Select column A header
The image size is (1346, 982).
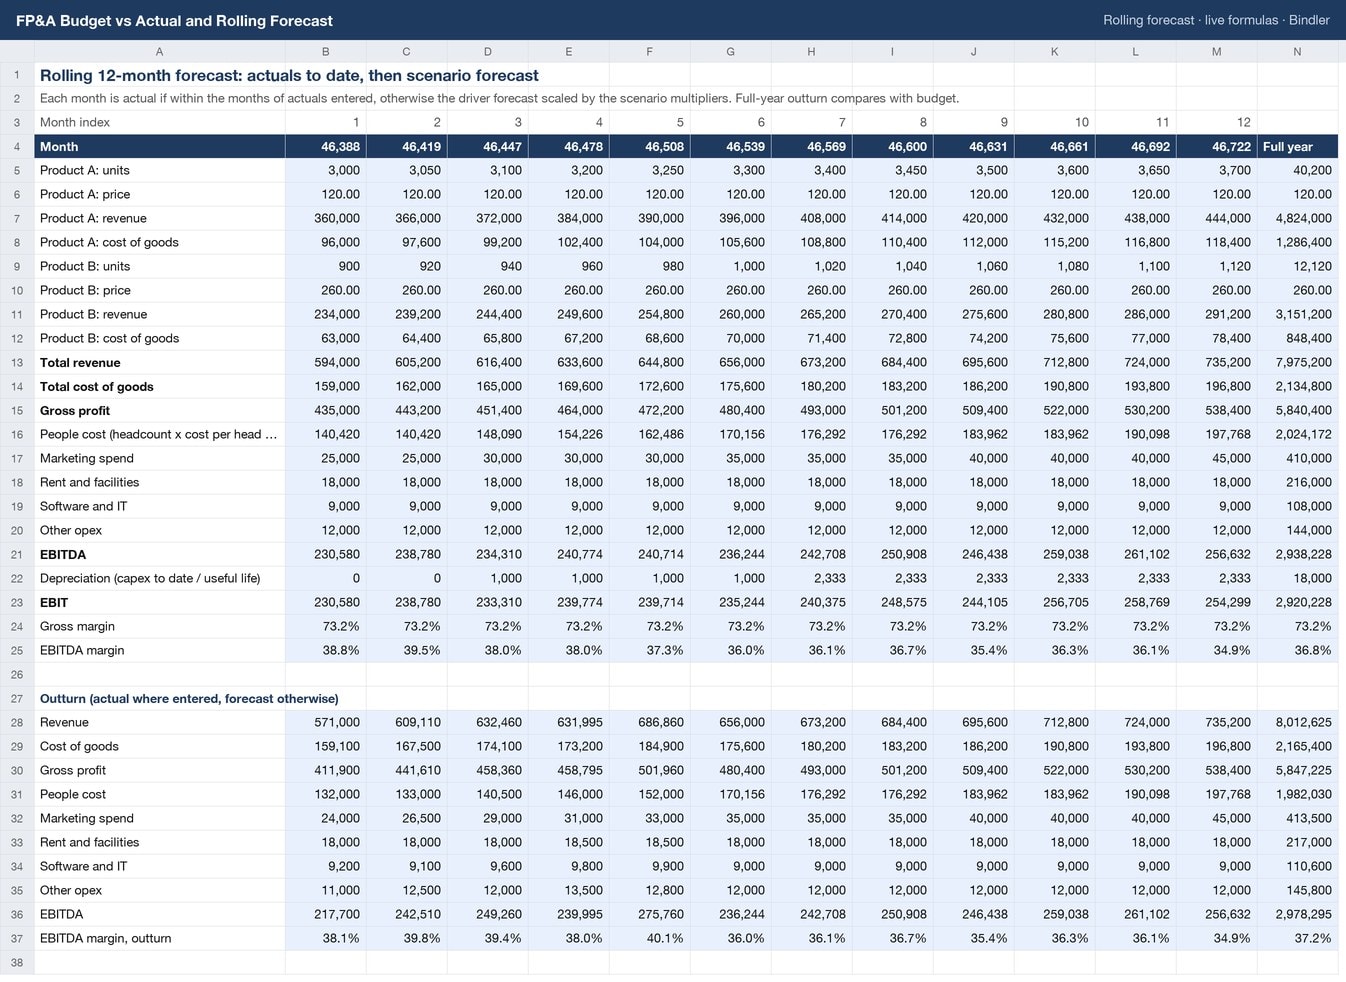pos(160,51)
